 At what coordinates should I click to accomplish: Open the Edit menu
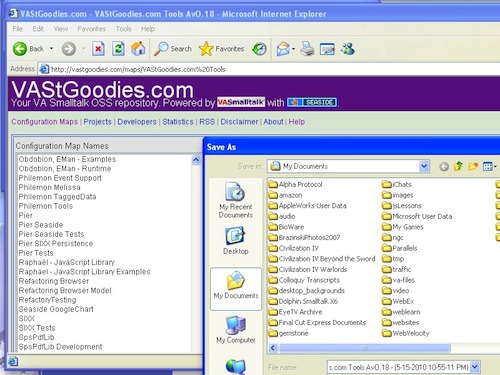click(38, 29)
